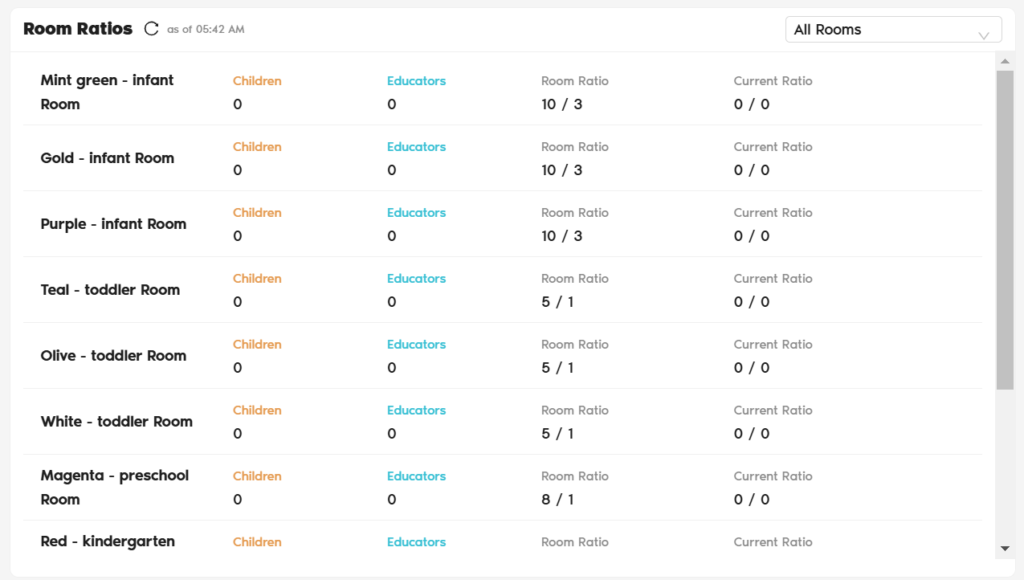The width and height of the screenshot is (1024, 580).
Task: Click White - toddler Room name
Action: (x=116, y=422)
